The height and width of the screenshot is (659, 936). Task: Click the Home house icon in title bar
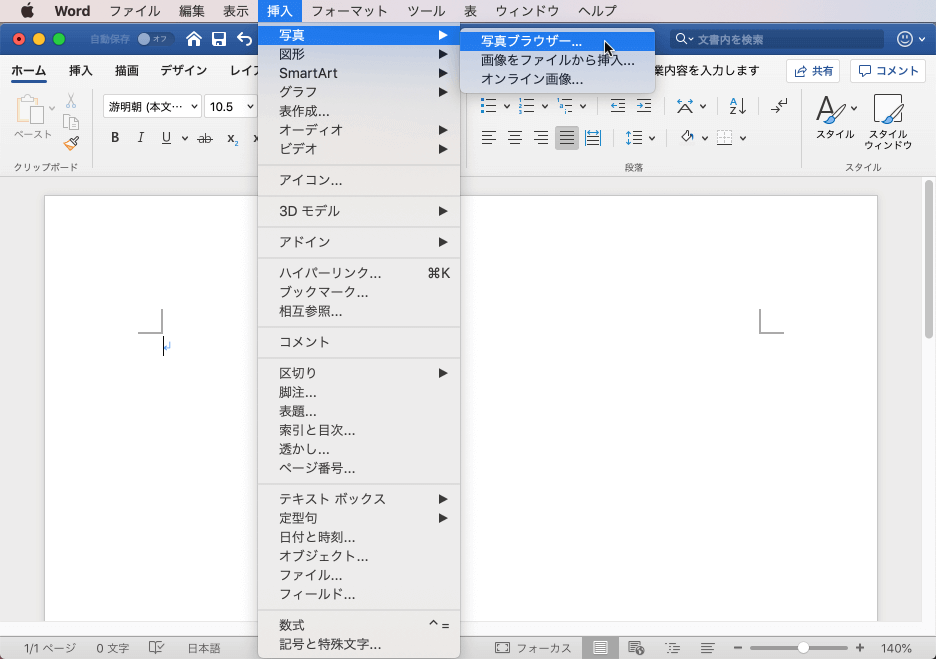193,39
